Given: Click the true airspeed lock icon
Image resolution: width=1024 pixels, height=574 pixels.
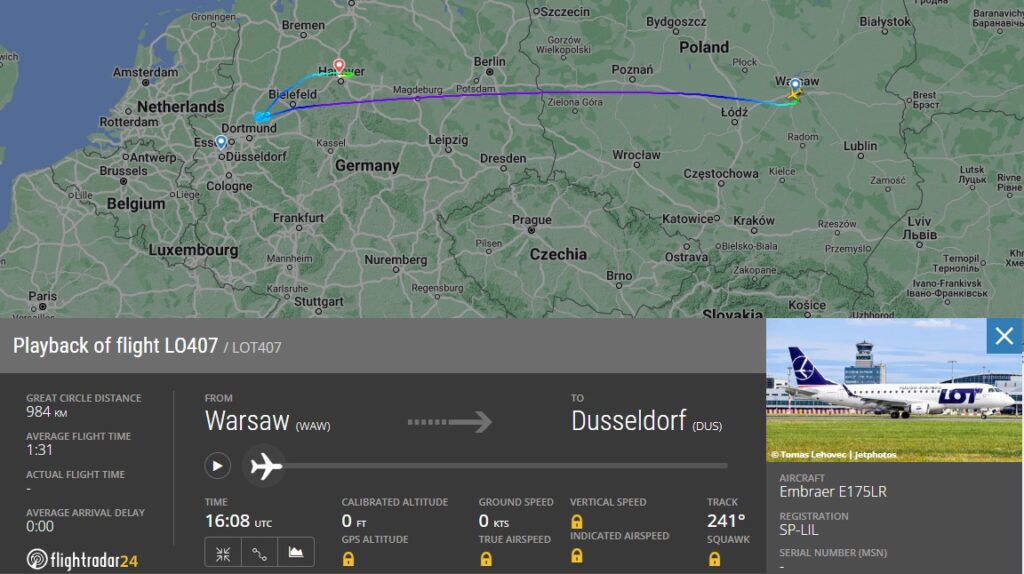Looking at the screenshot, I should (x=486, y=559).
